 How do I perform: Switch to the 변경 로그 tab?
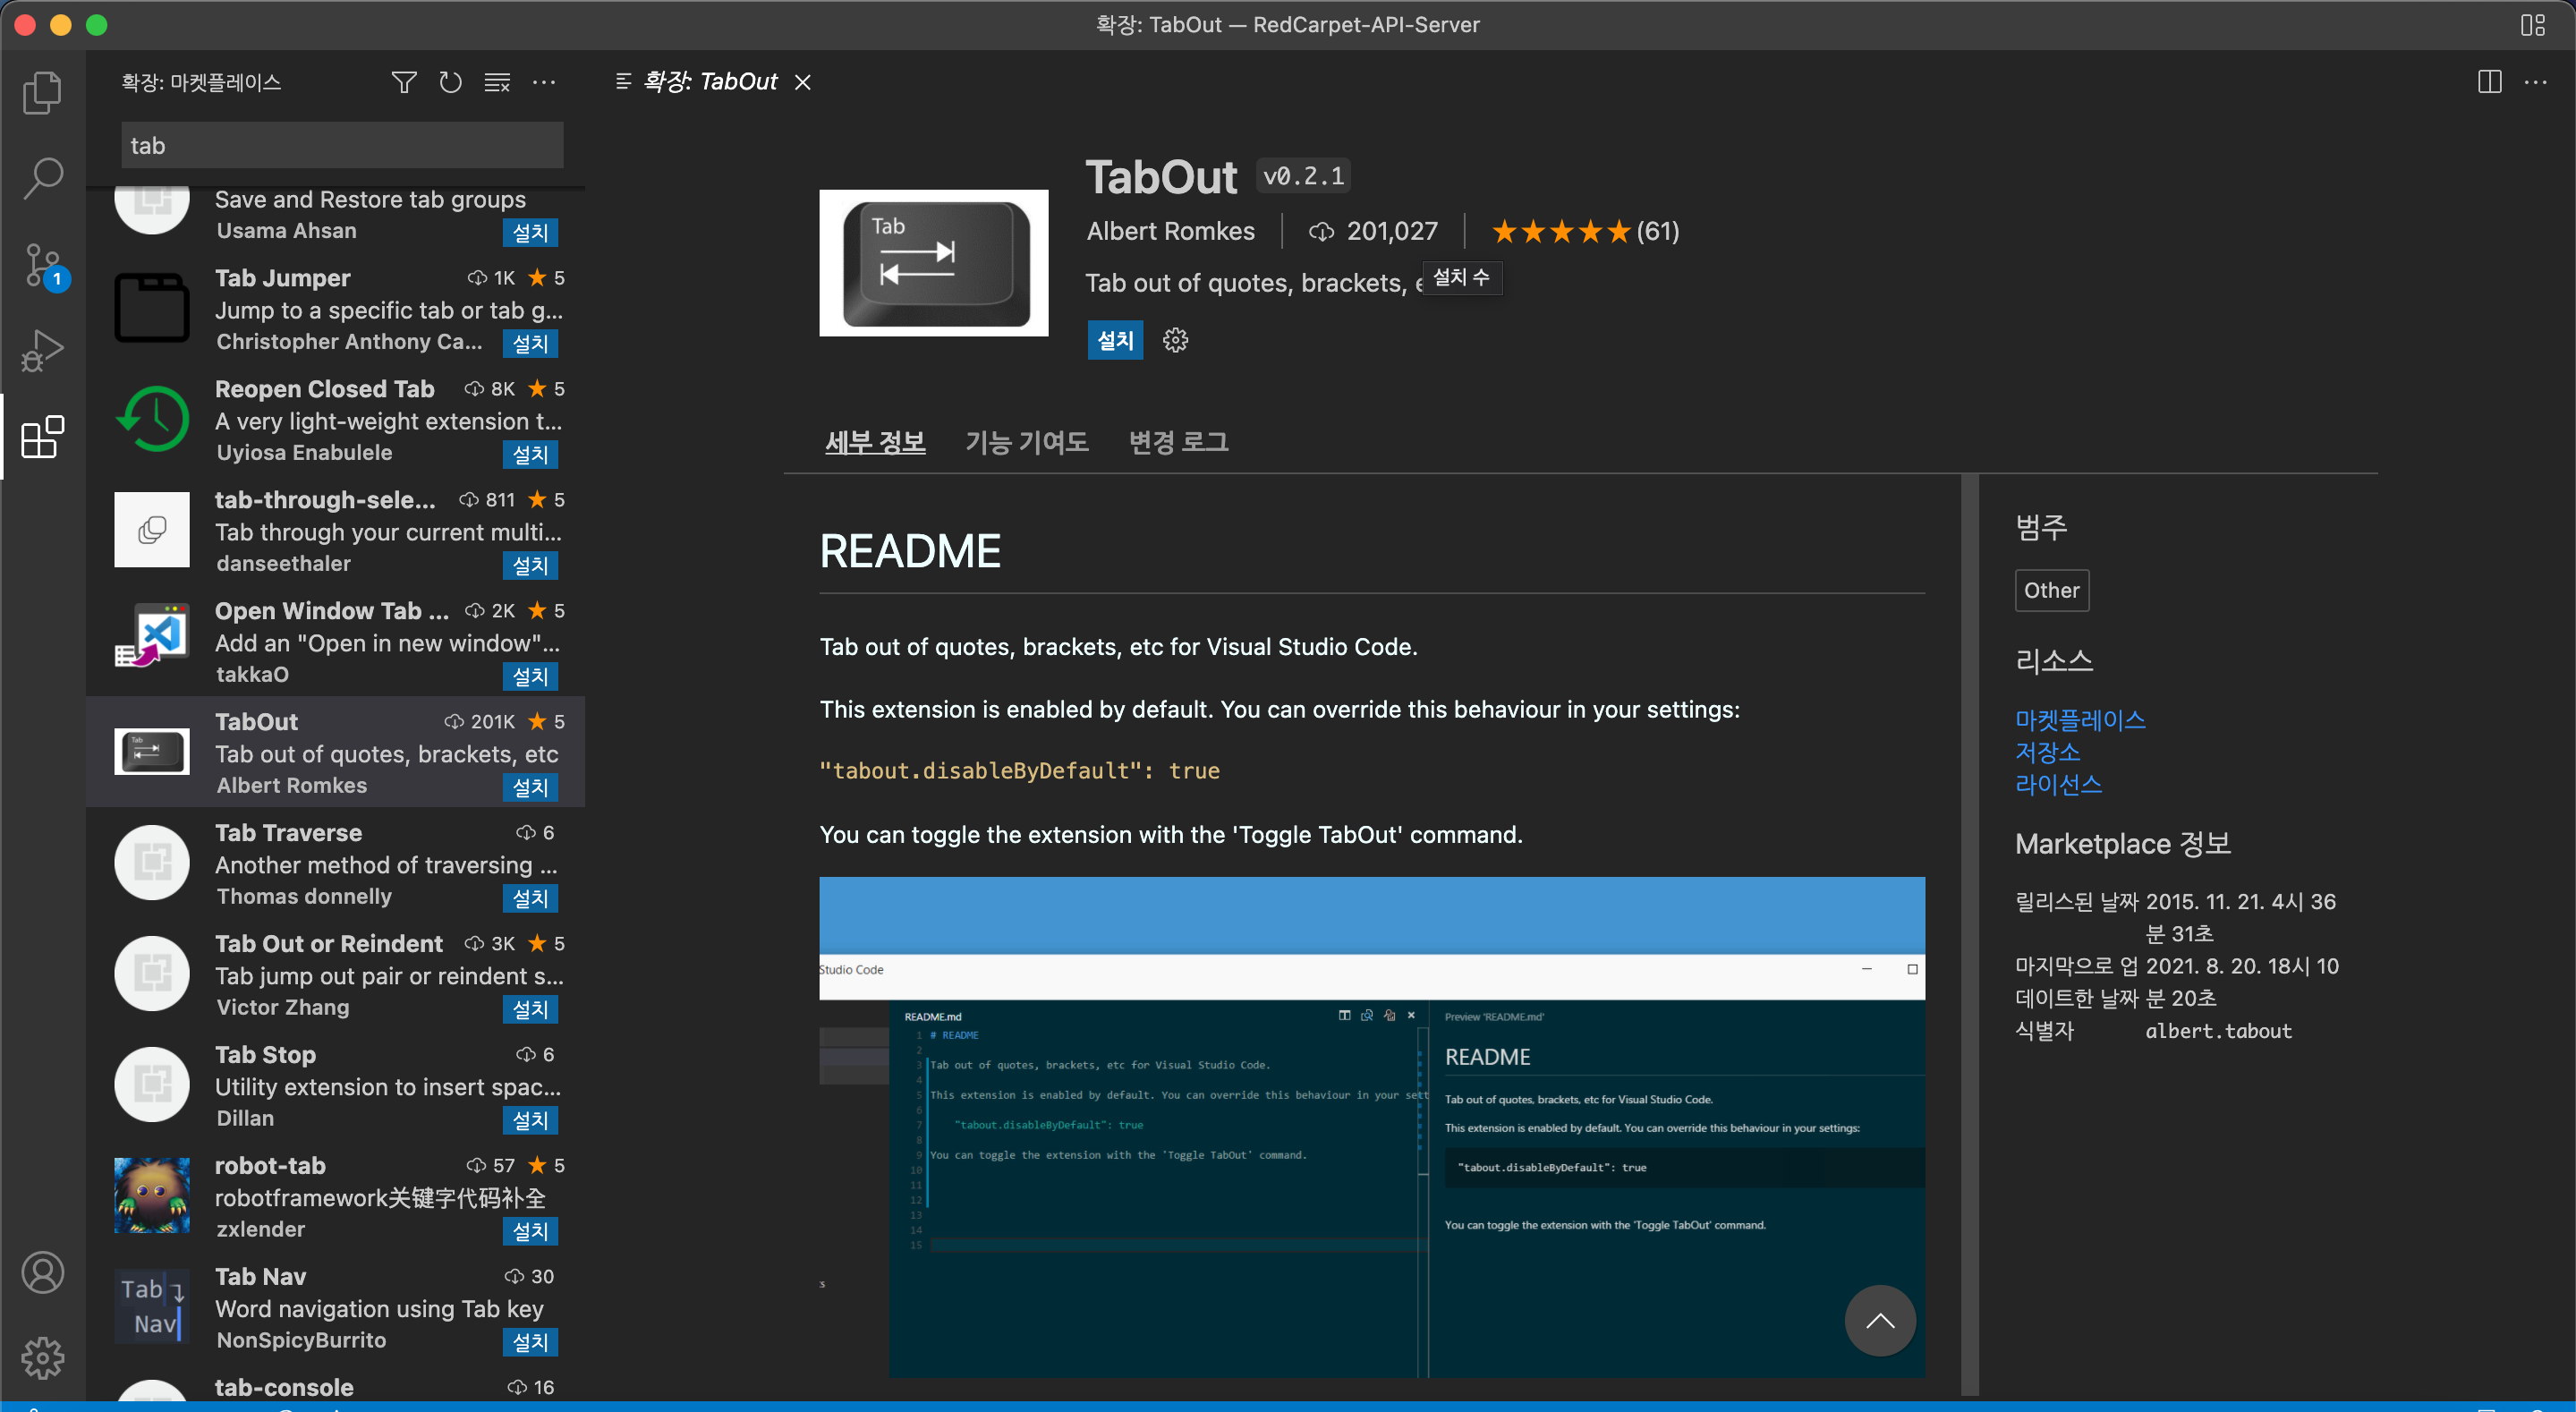pyautogui.click(x=1178, y=442)
